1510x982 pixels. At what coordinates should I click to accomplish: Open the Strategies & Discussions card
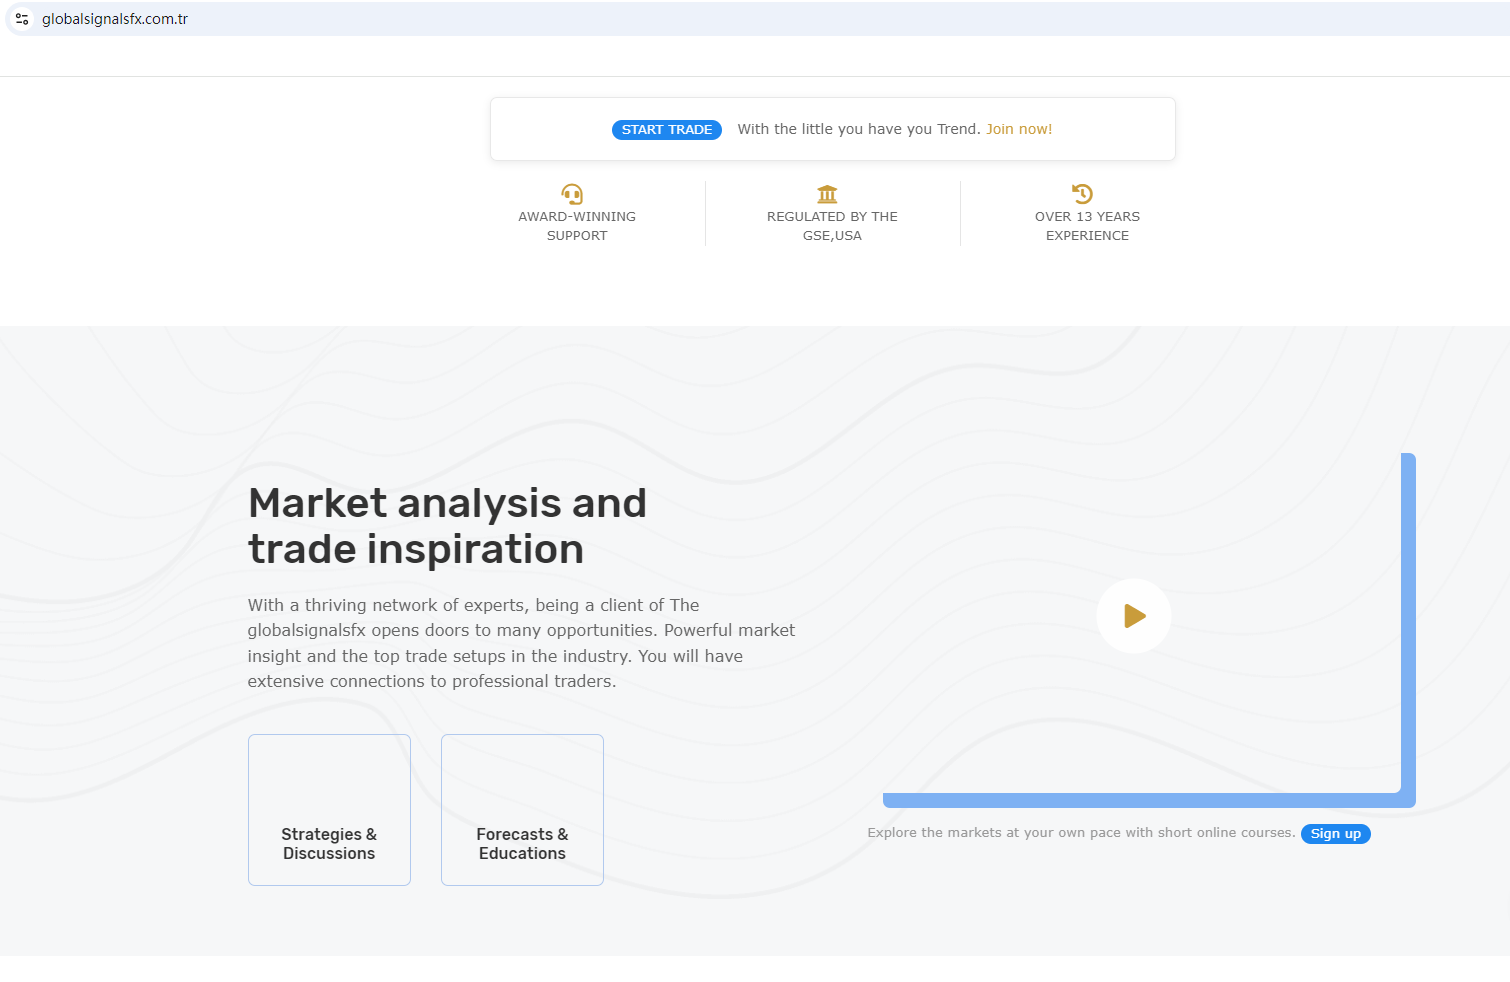pos(329,809)
